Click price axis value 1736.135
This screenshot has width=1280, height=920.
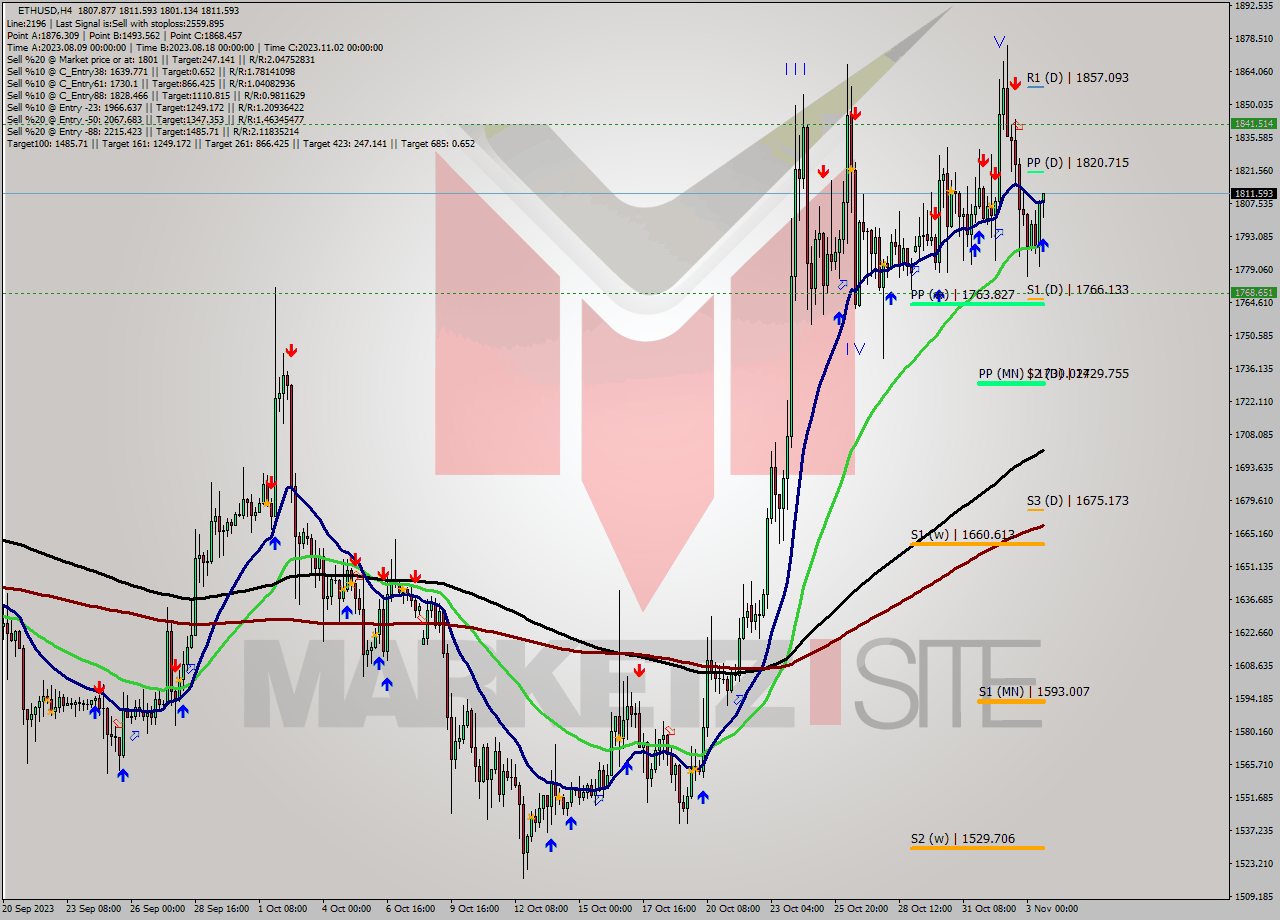pos(1253,369)
